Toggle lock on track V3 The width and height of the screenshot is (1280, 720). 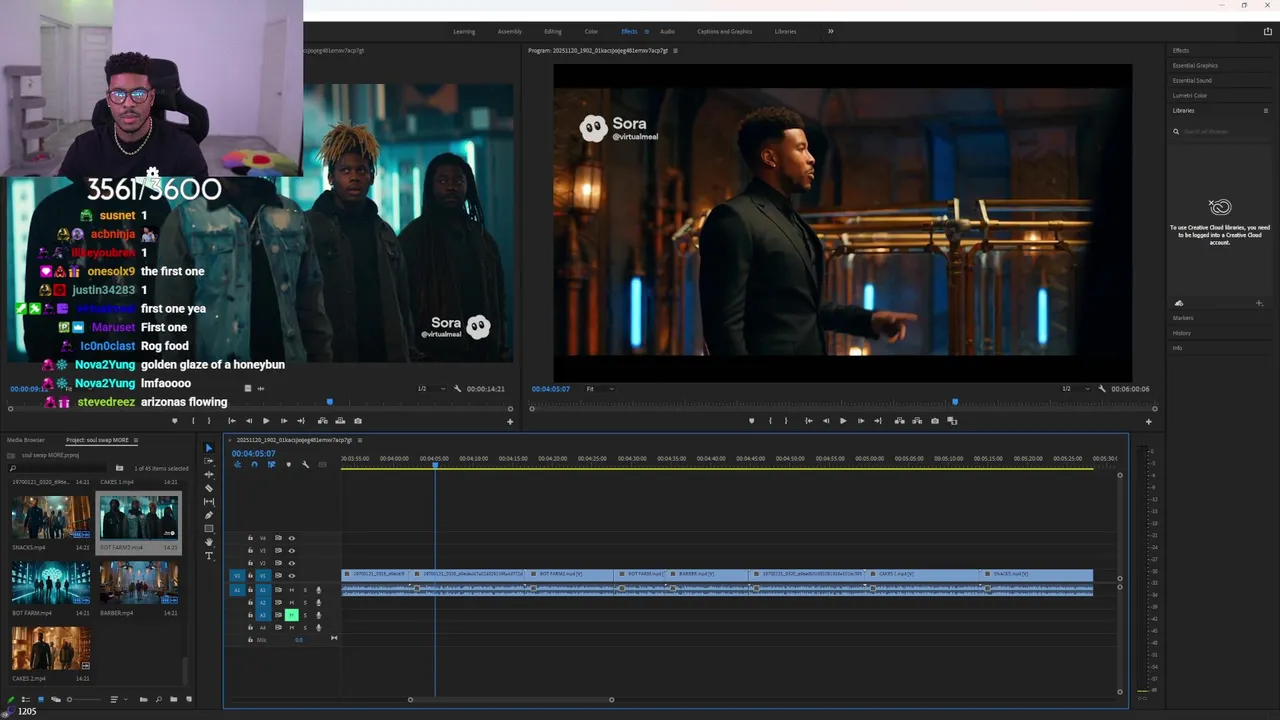click(250, 550)
